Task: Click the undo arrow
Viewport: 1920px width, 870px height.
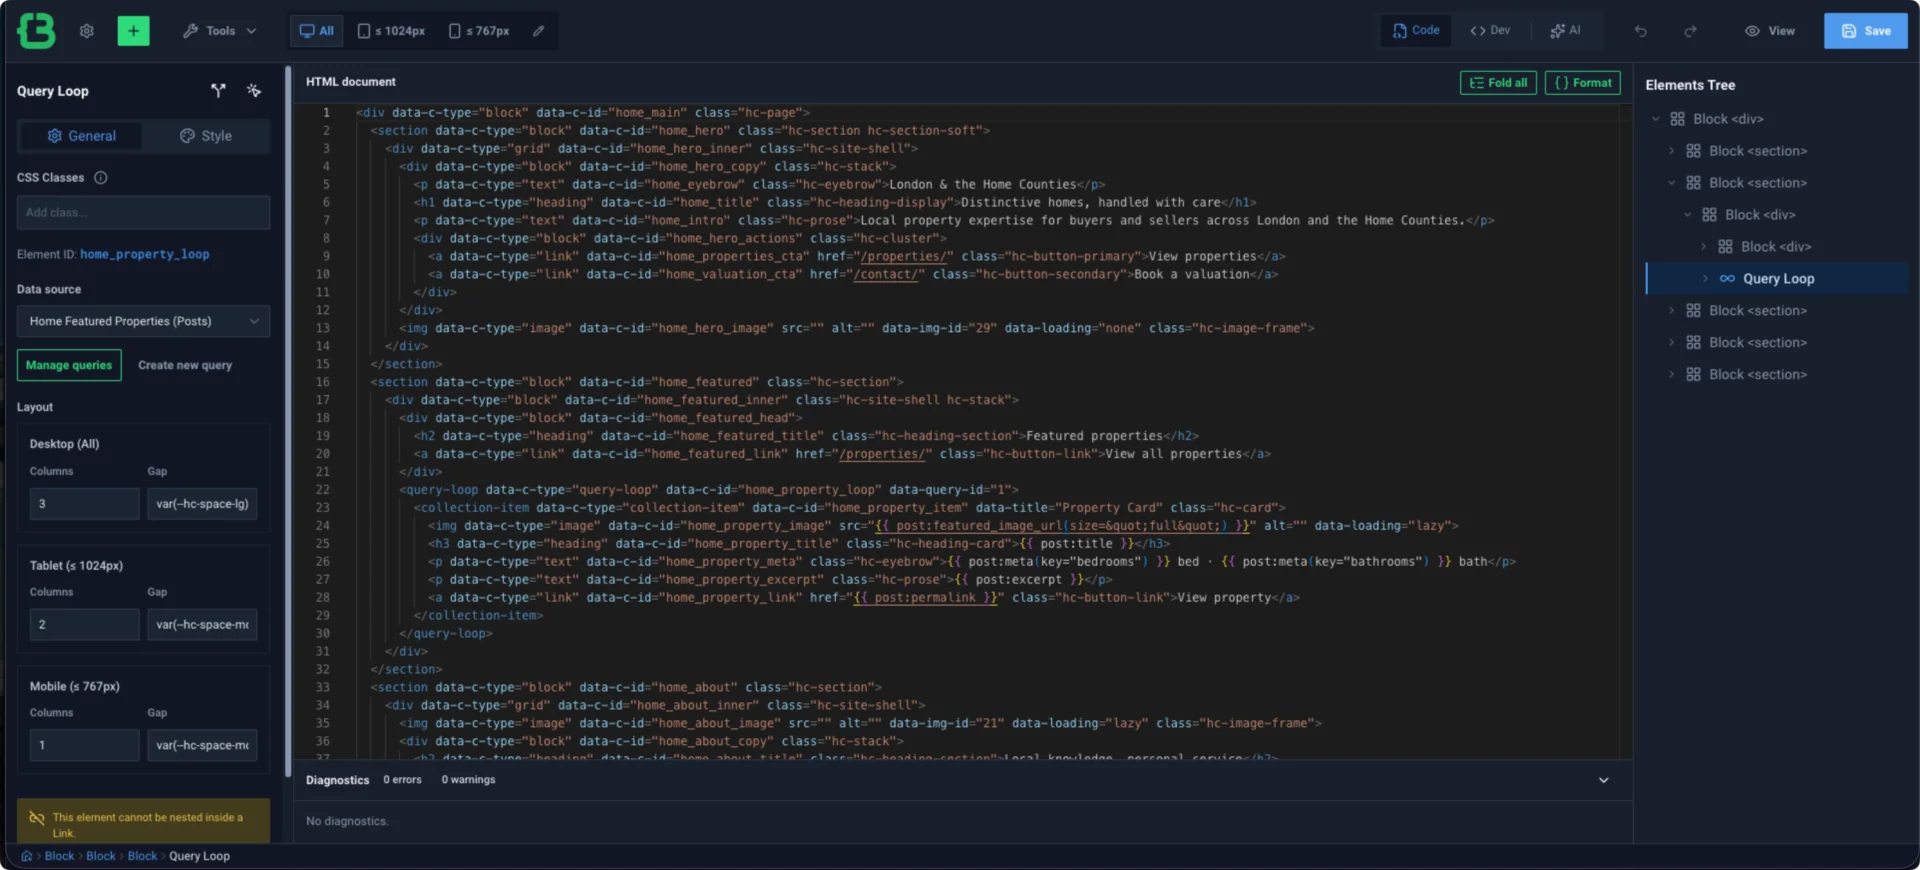Action: coord(1640,31)
